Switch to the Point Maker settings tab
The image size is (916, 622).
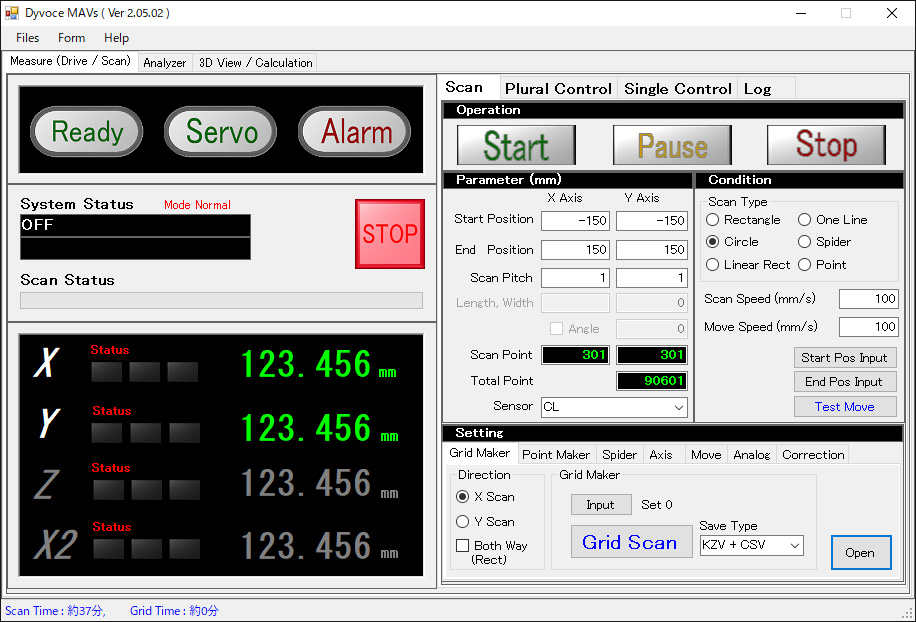click(x=556, y=454)
